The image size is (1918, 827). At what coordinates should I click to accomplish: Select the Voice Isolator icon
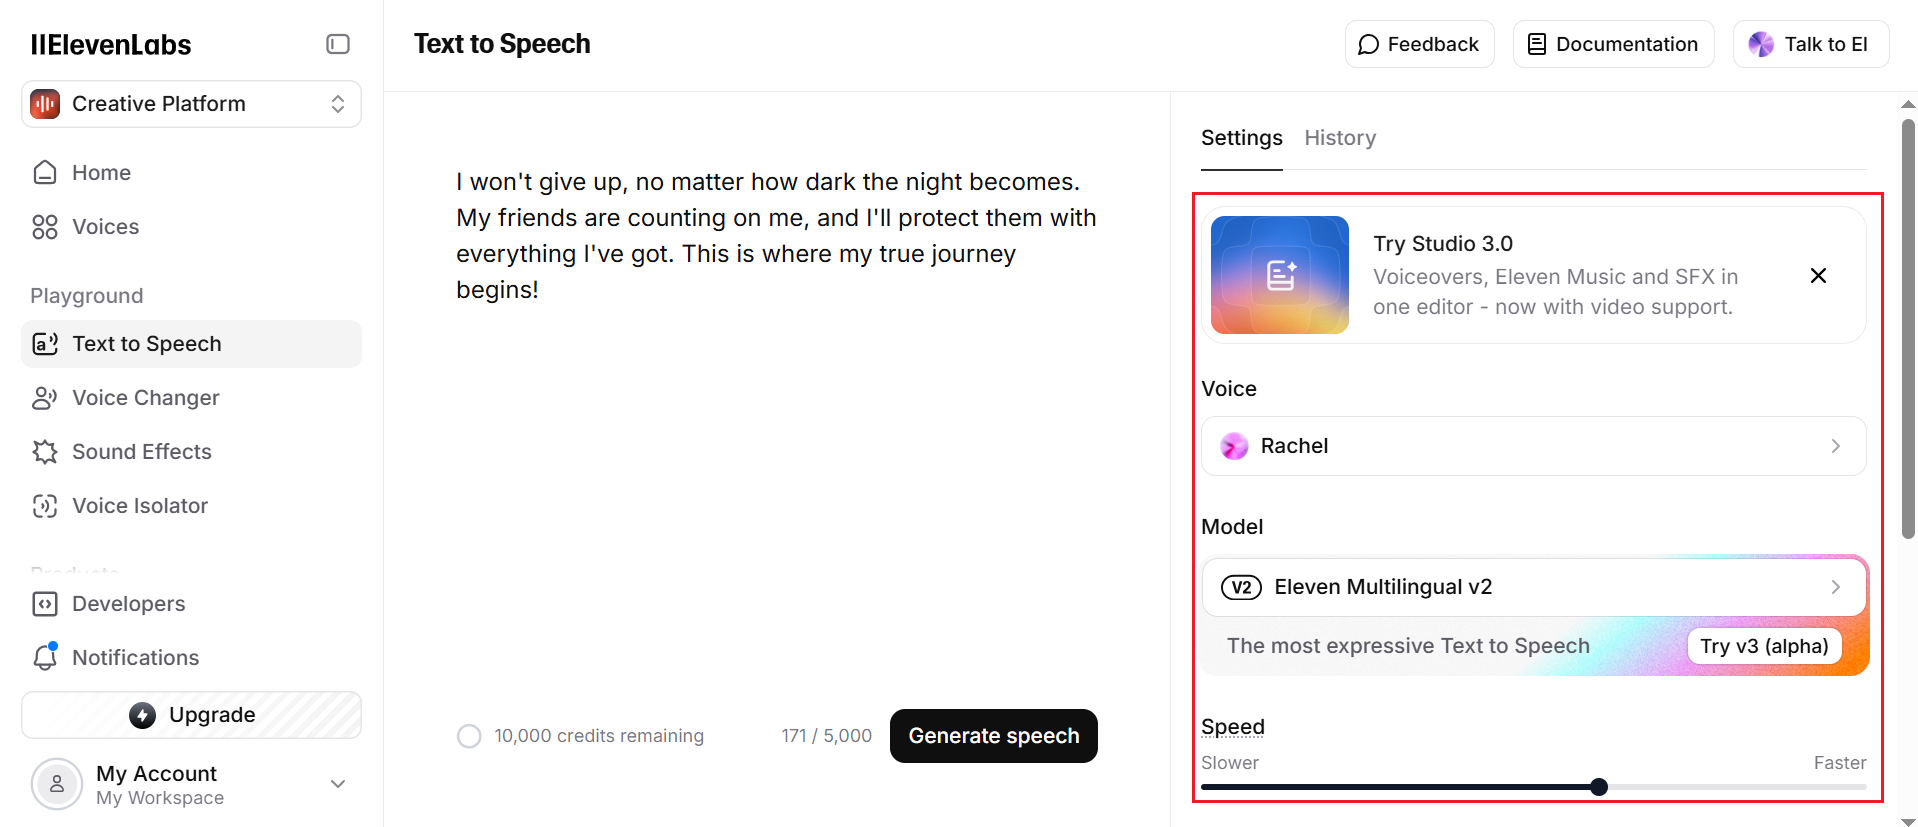[x=45, y=506]
